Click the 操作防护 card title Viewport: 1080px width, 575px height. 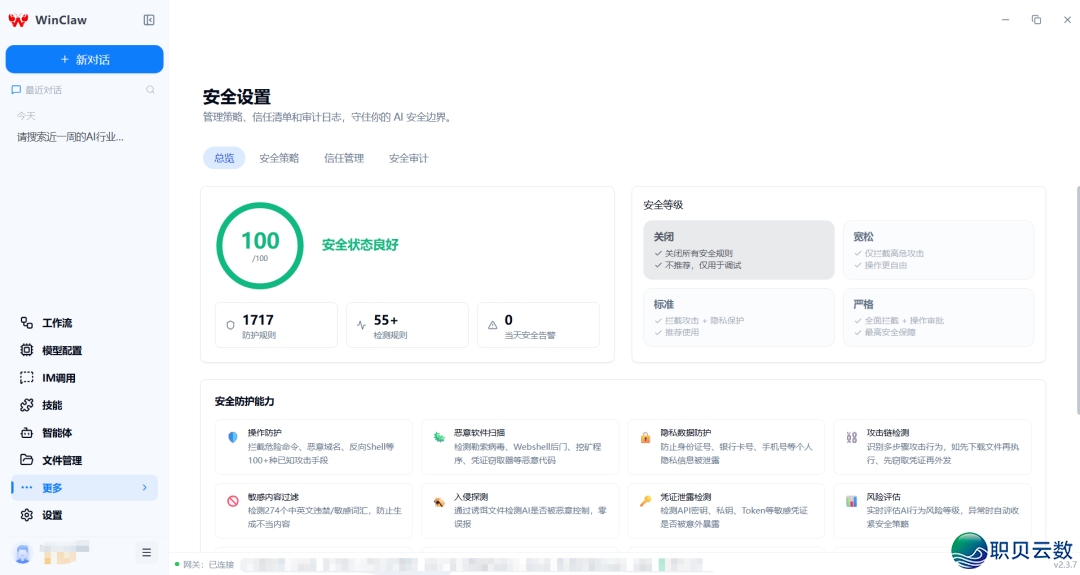264,432
